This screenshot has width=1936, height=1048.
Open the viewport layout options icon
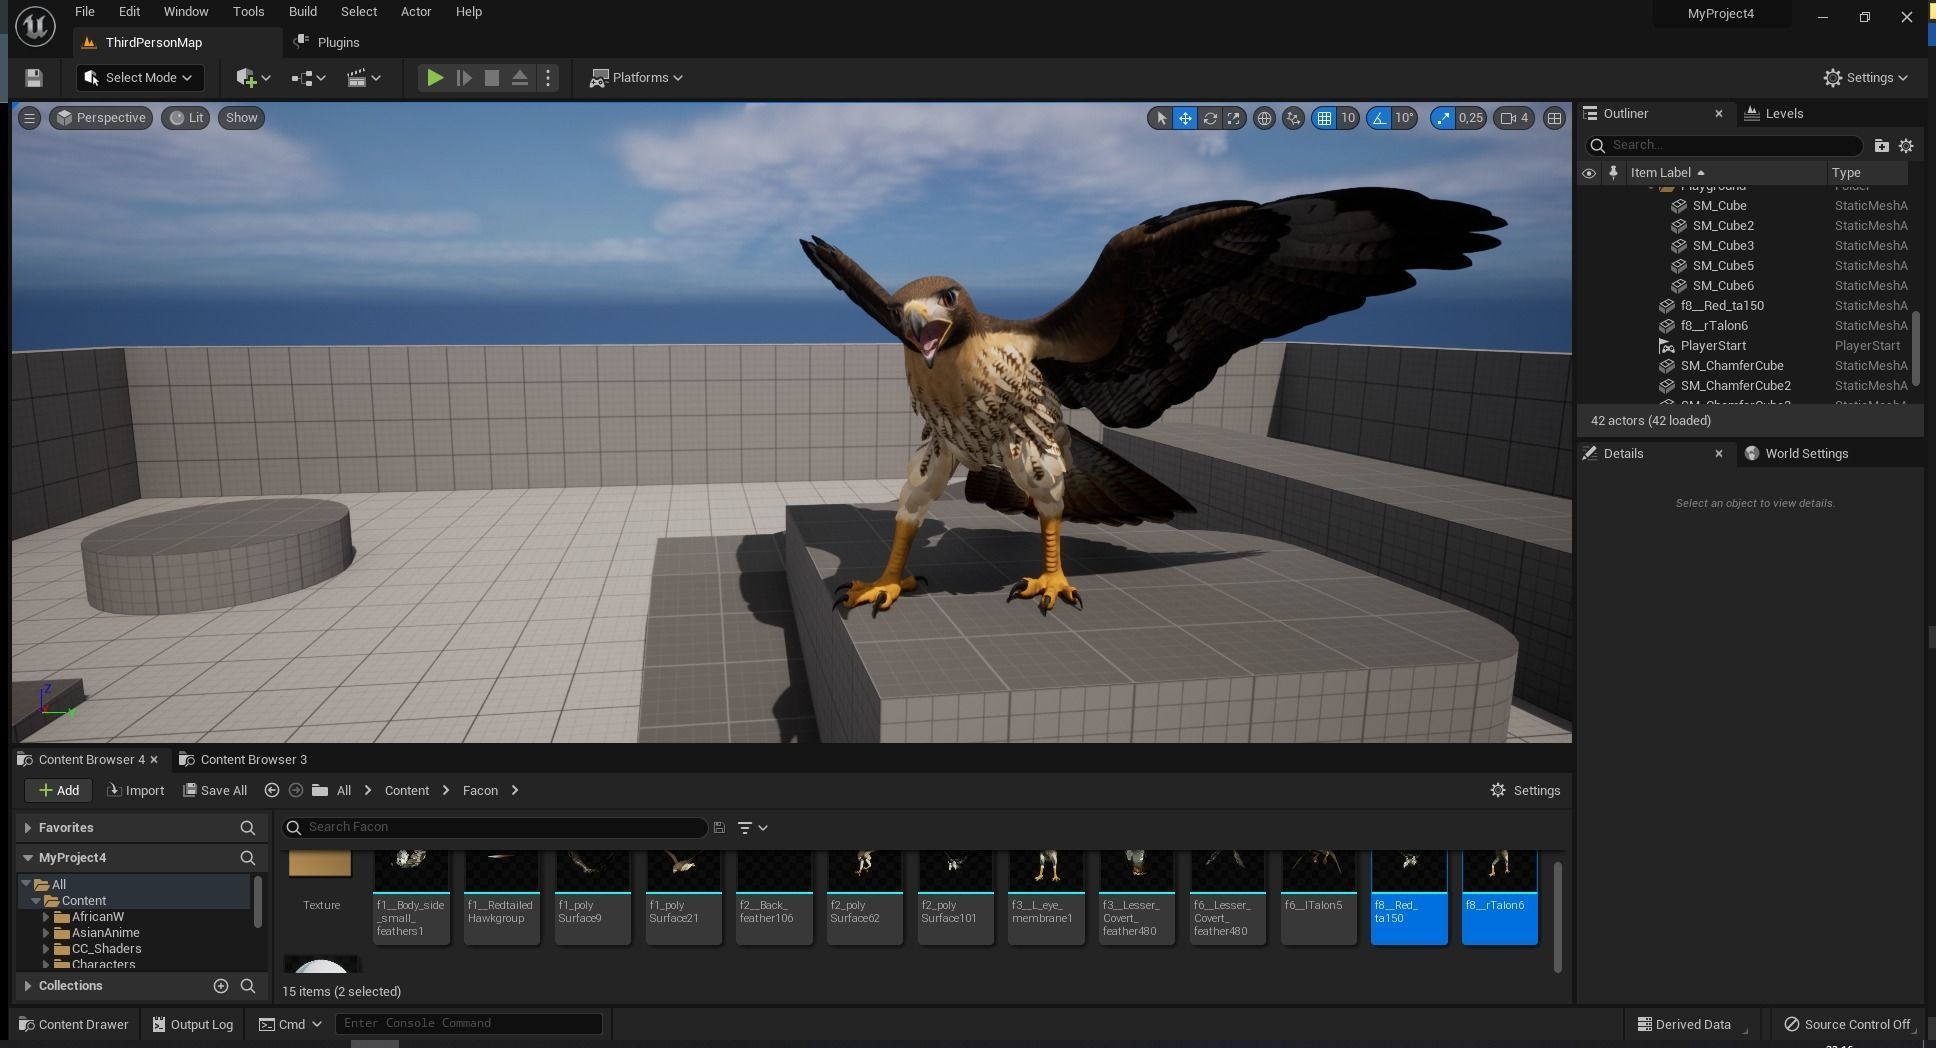[1554, 118]
